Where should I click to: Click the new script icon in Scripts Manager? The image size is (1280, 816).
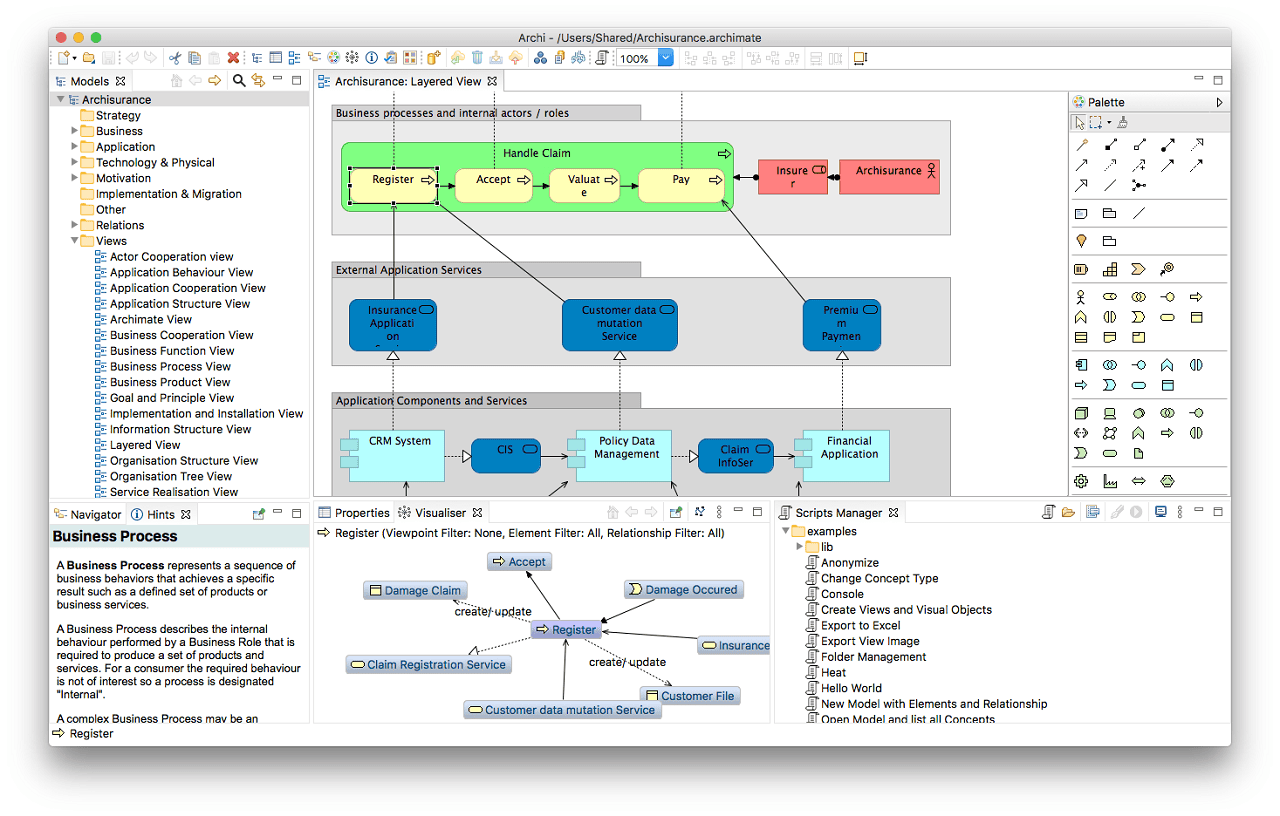(1048, 512)
